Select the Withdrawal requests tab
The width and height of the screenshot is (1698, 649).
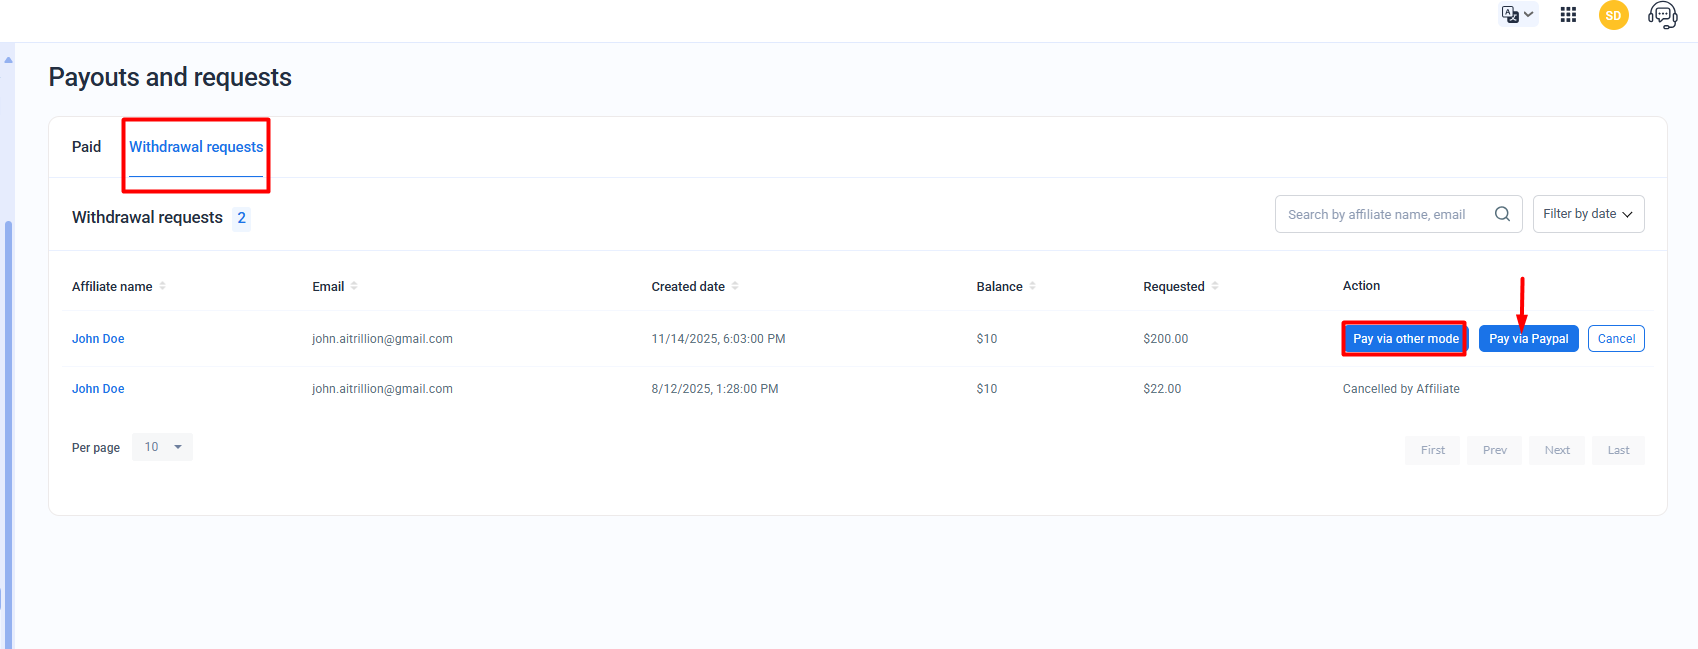click(x=196, y=147)
